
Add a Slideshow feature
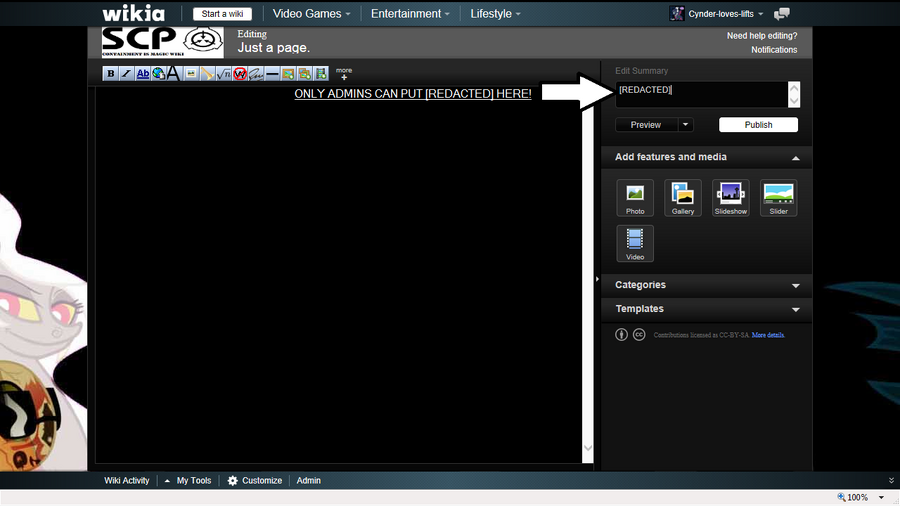click(x=731, y=198)
